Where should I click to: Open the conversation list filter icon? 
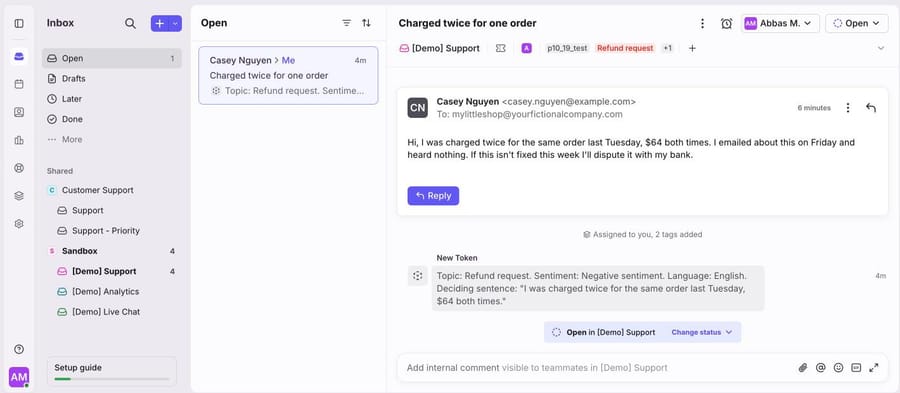pyautogui.click(x=347, y=23)
